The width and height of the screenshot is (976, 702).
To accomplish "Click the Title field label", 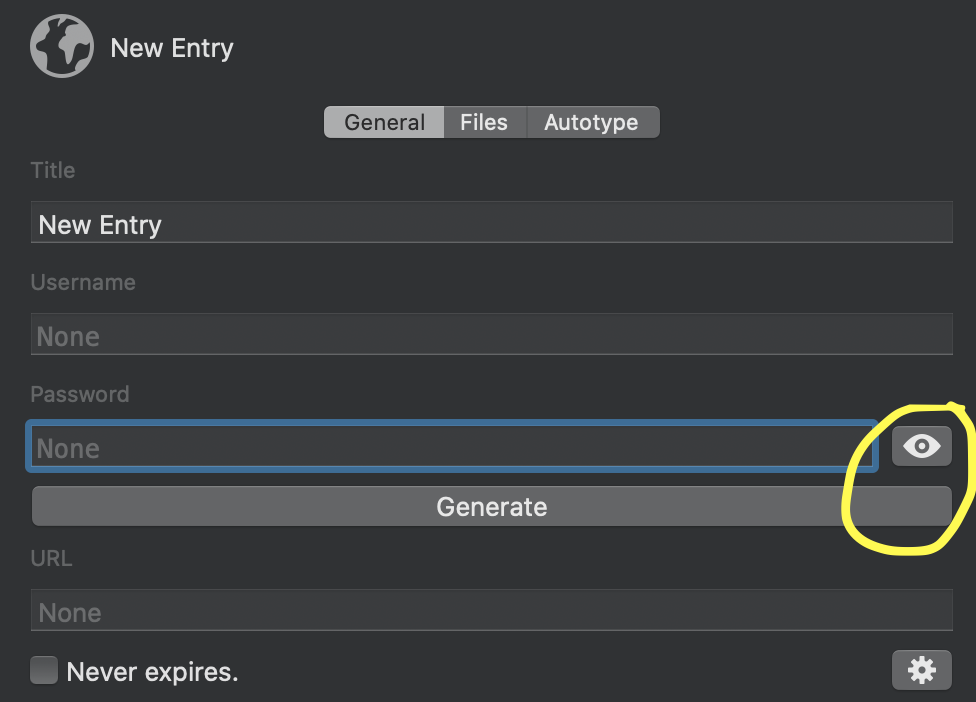I will point(53,170).
